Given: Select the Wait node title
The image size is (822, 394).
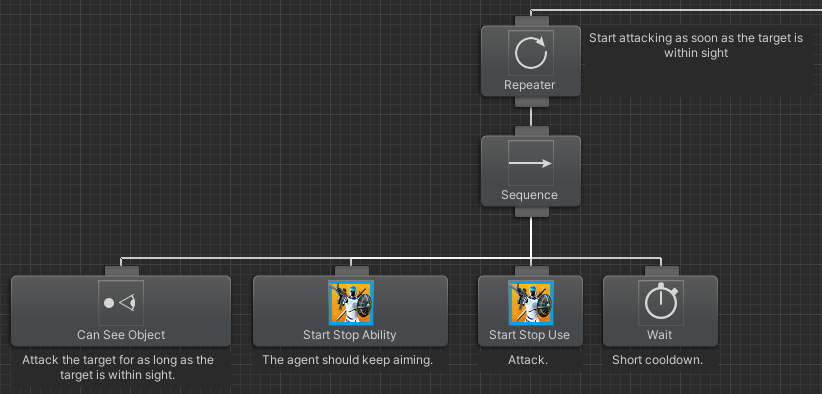Looking at the screenshot, I should click(x=659, y=335).
